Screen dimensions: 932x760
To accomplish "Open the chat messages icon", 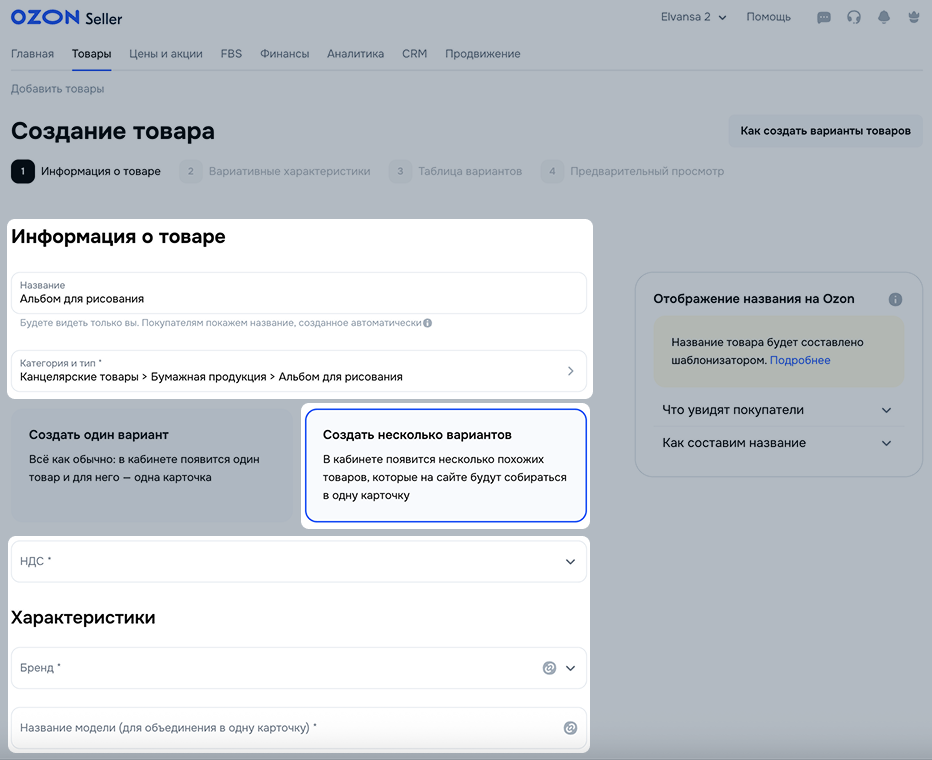I will pyautogui.click(x=824, y=18).
